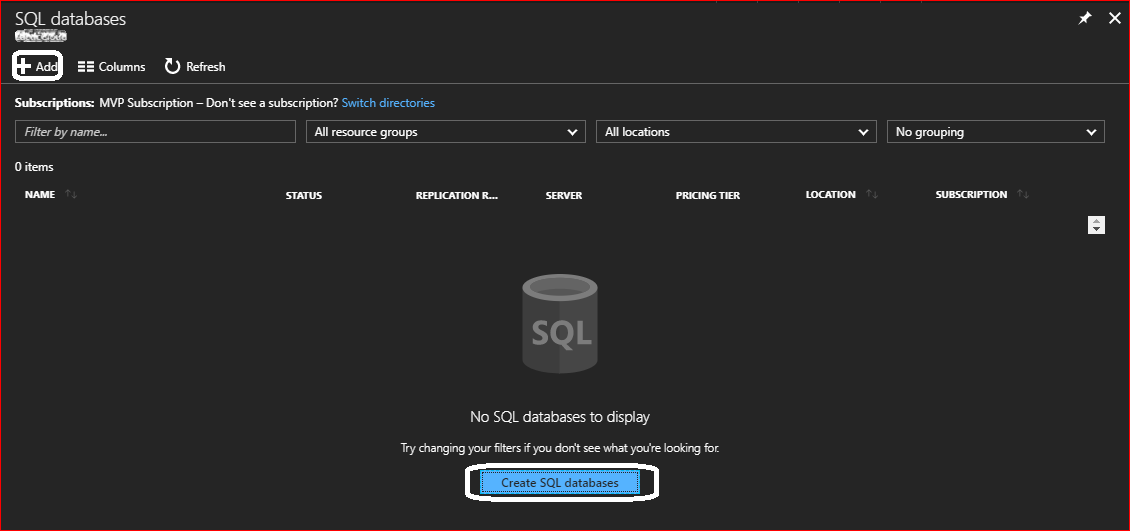Click the PRICING TIER column header
This screenshot has height=531, width=1130.
tap(708, 195)
